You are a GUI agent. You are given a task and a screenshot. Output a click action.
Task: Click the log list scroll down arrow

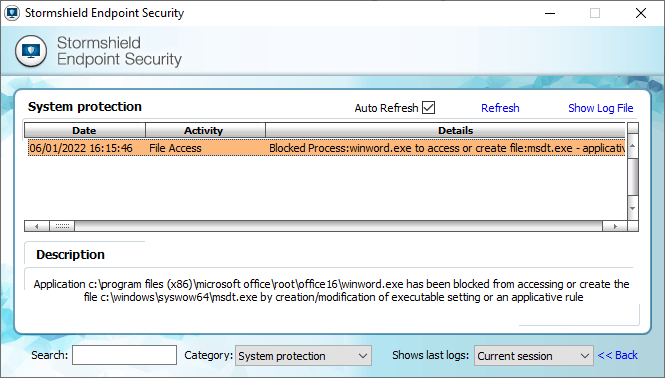coord(632,208)
